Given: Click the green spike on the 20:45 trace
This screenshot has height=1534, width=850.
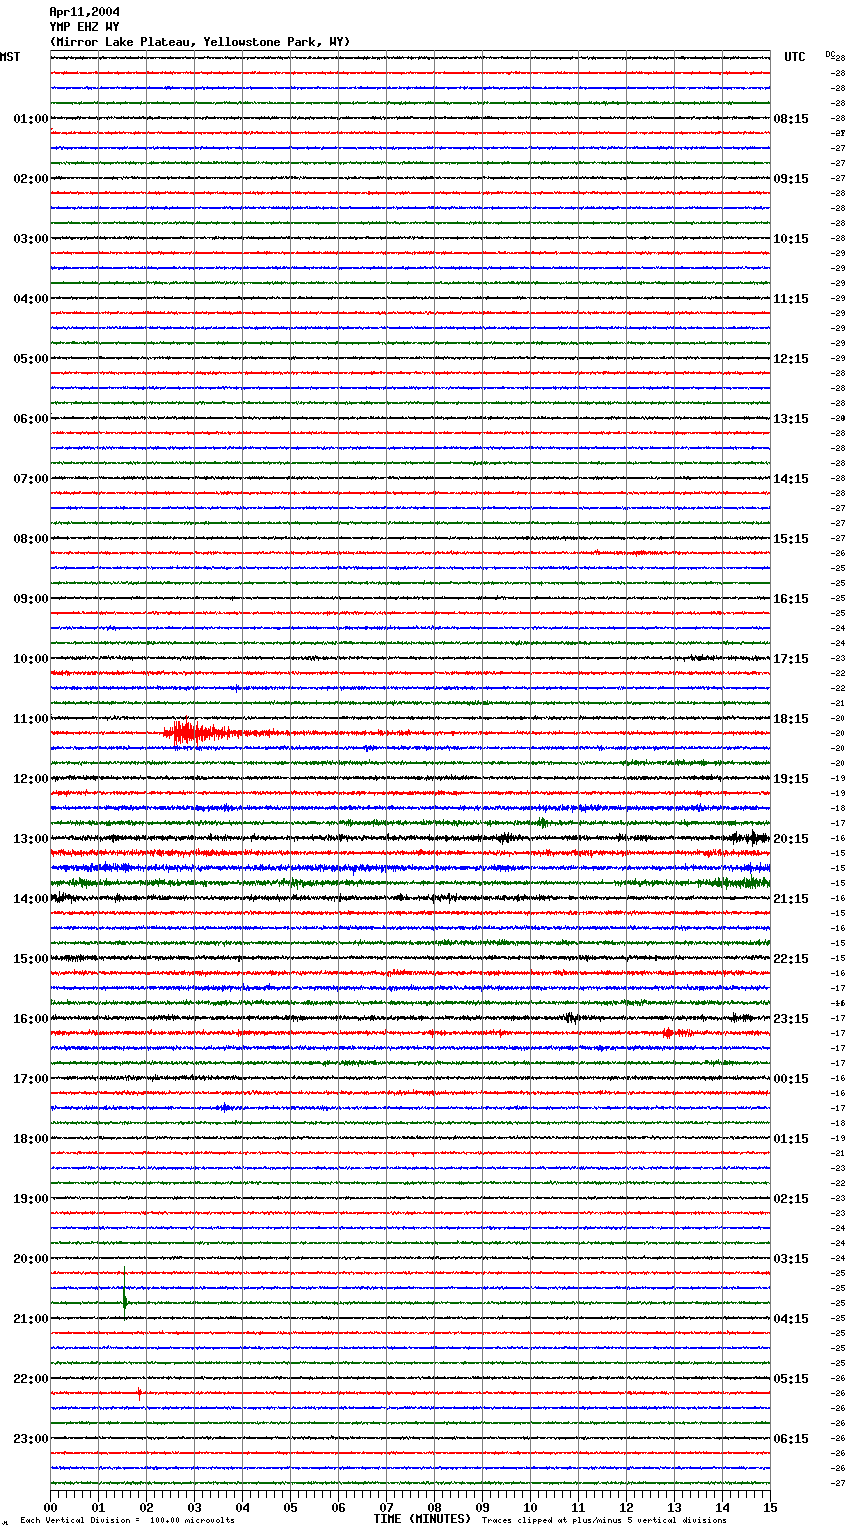Looking at the screenshot, I should 125,1294.
